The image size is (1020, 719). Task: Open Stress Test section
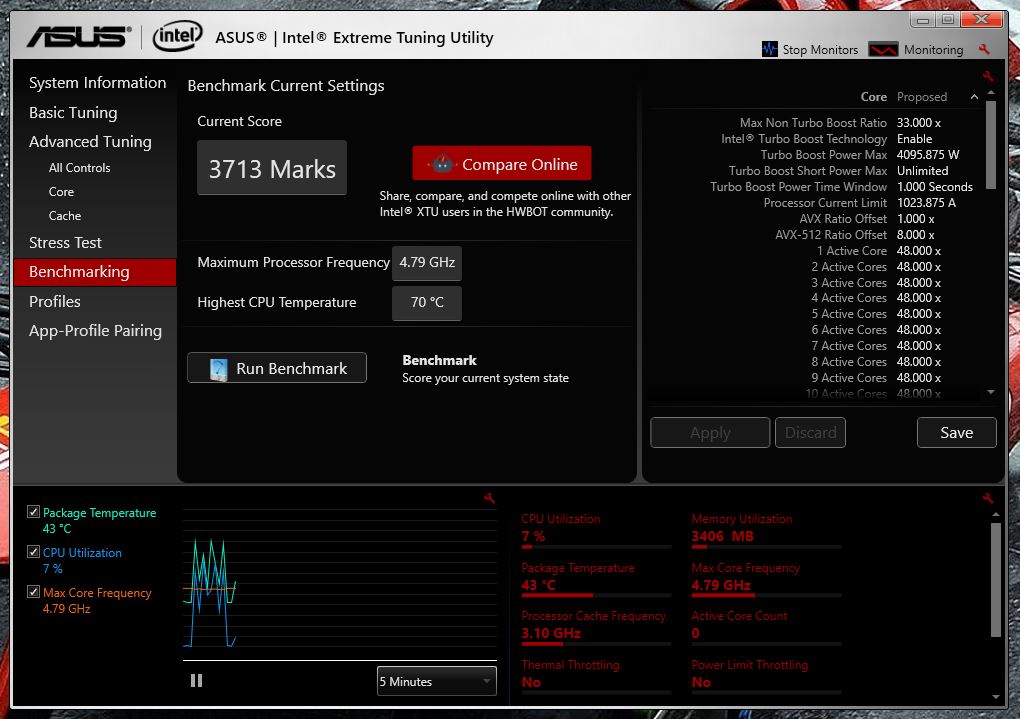point(65,243)
